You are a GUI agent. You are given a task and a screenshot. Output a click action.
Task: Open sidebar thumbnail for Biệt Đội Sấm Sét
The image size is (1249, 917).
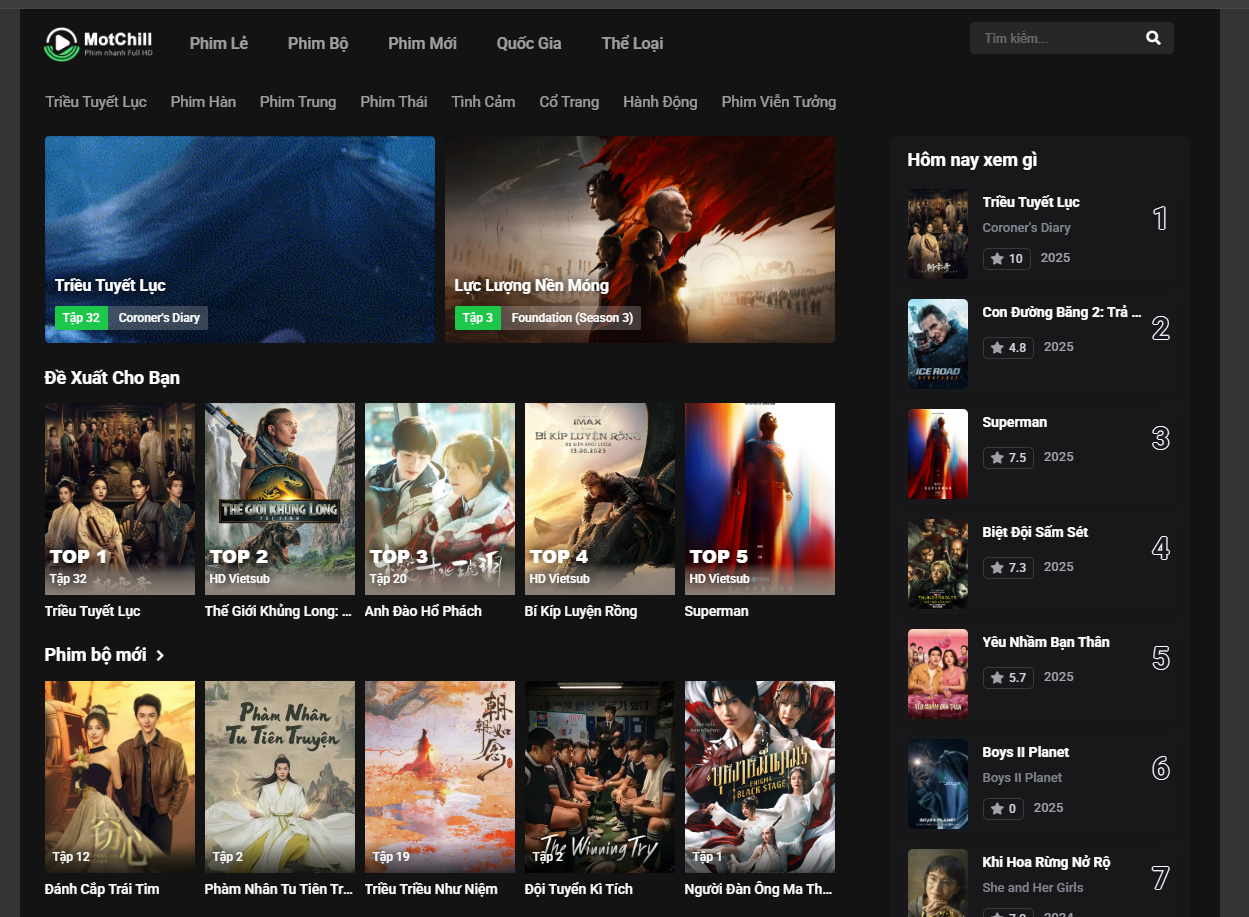coord(938,564)
